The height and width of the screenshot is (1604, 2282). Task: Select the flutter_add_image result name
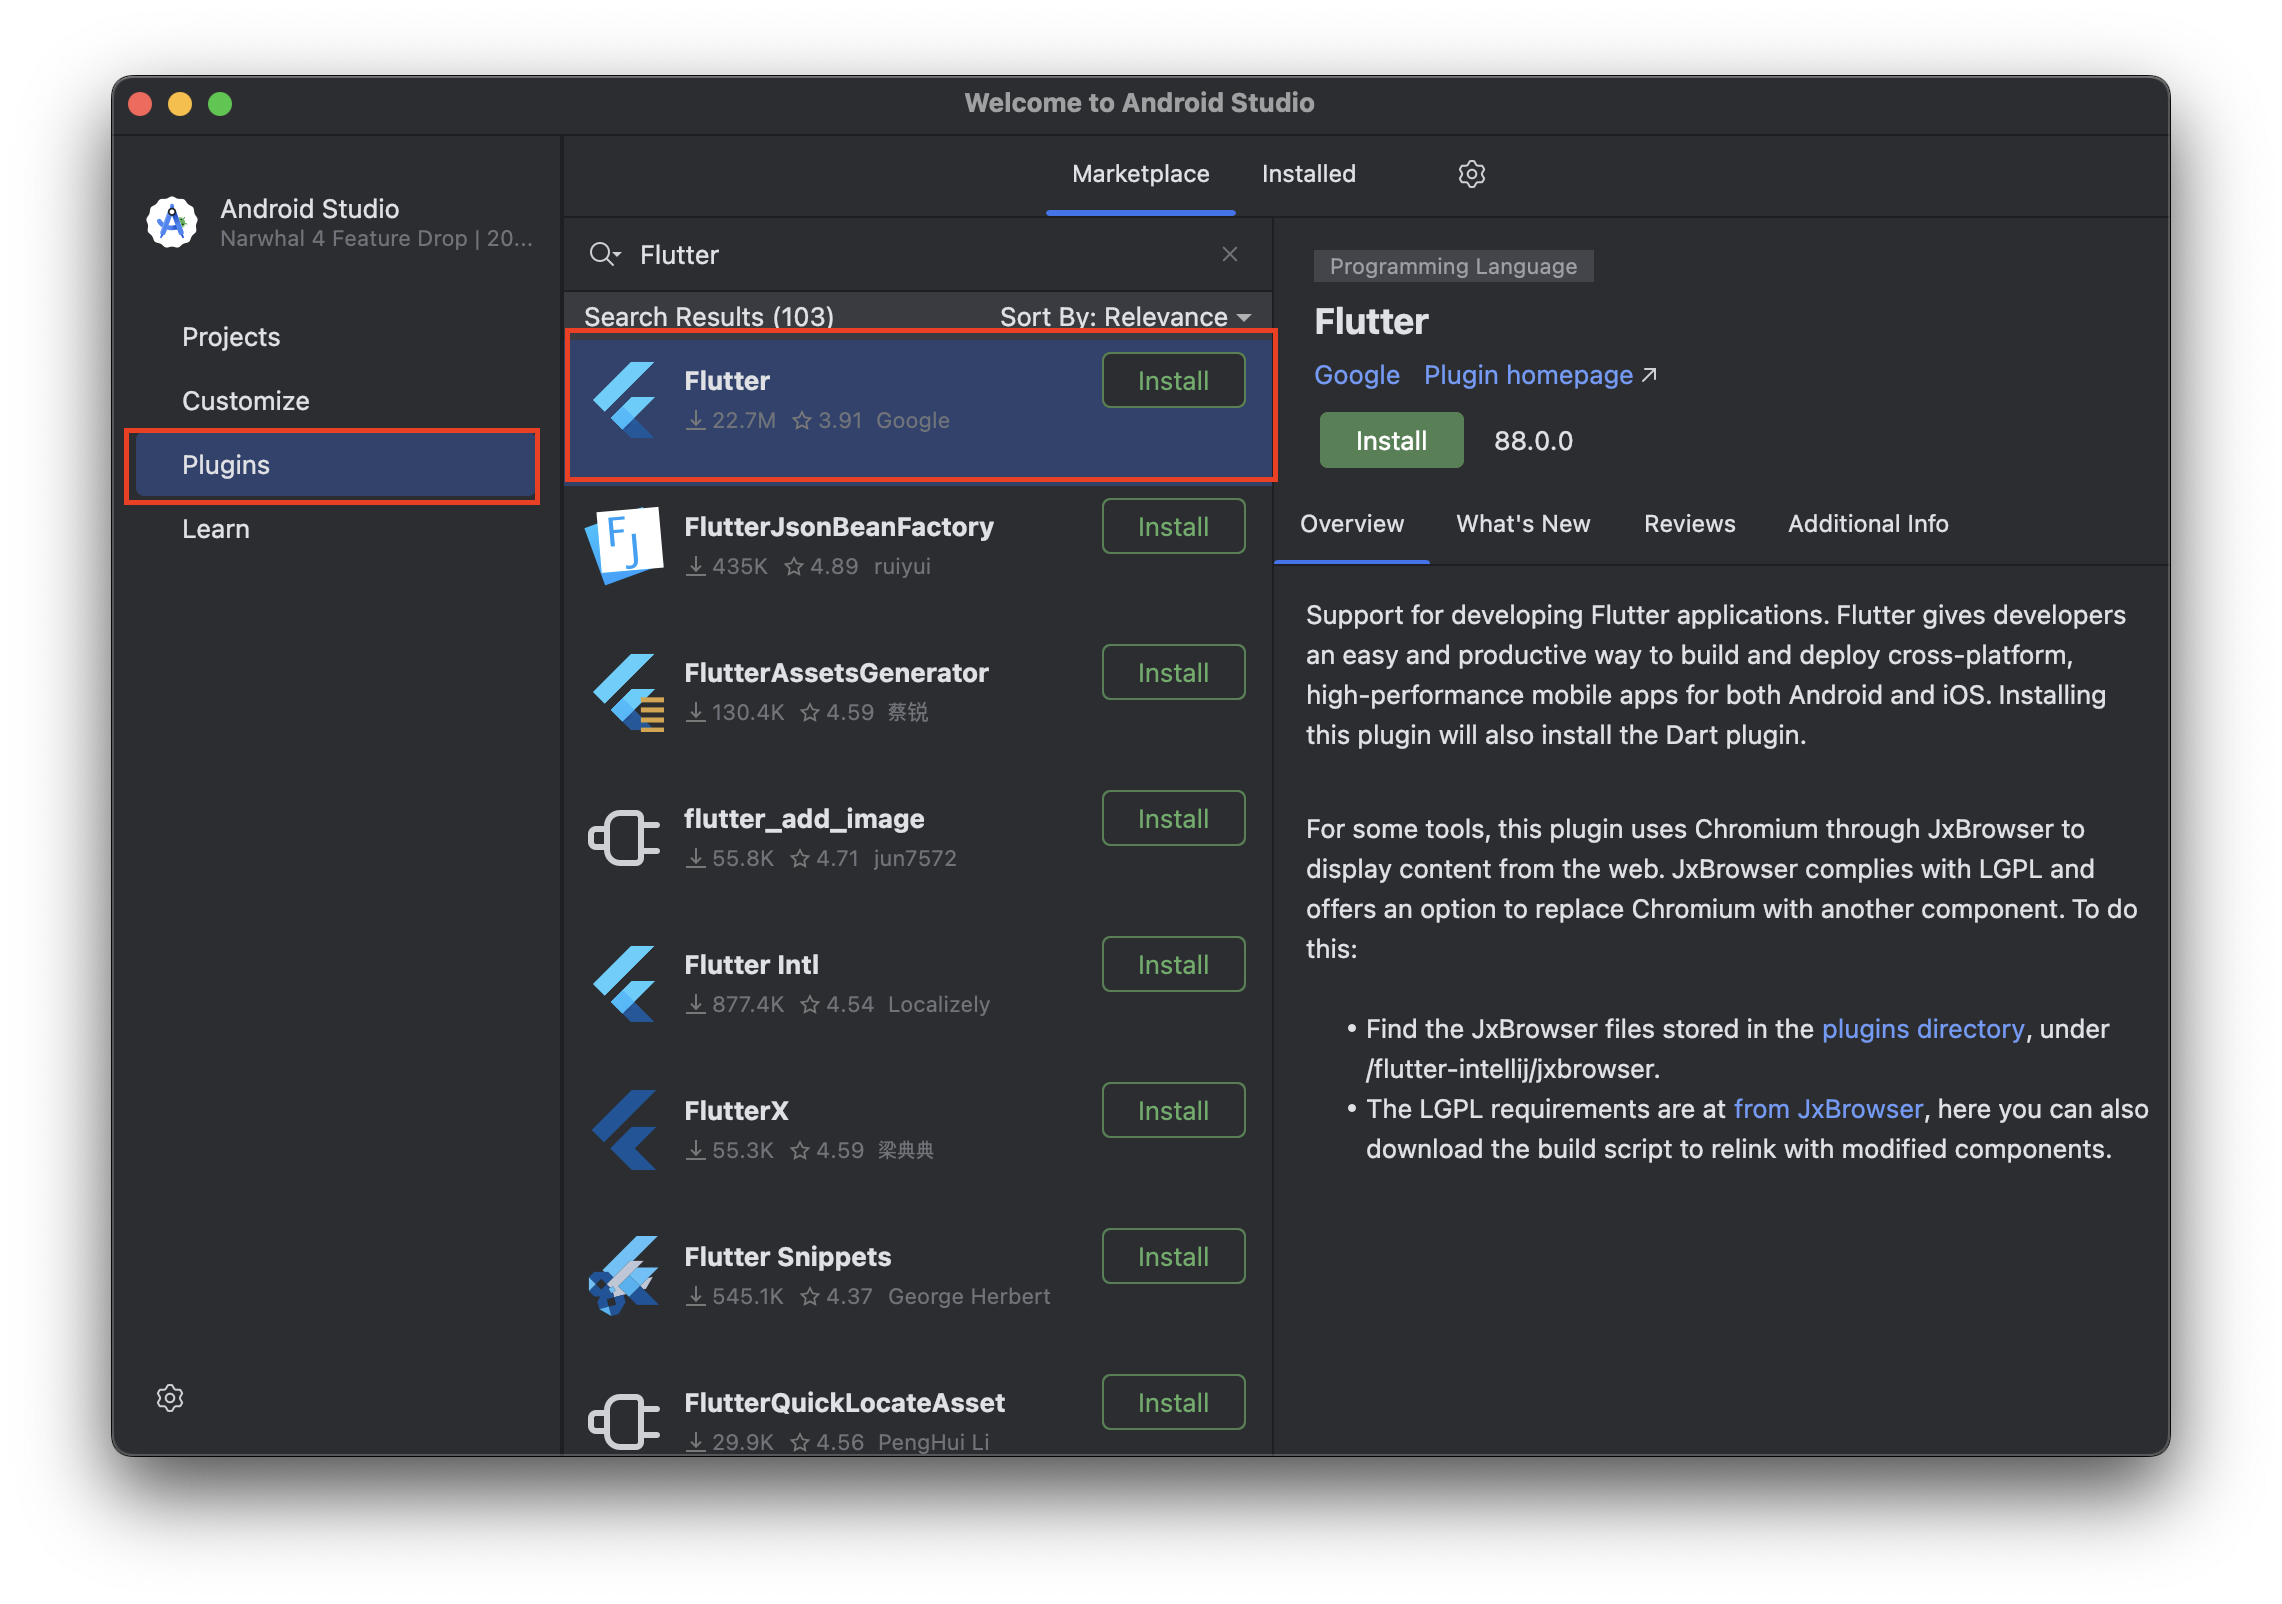[x=804, y=819]
